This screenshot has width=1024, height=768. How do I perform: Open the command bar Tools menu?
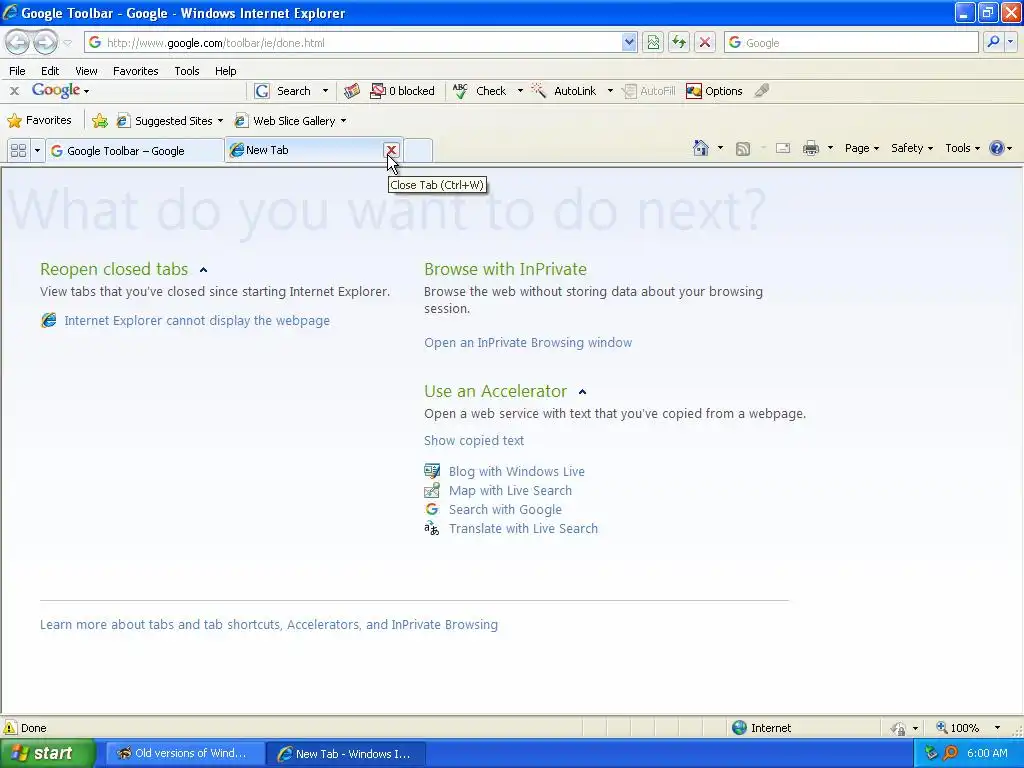coord(962,148)
